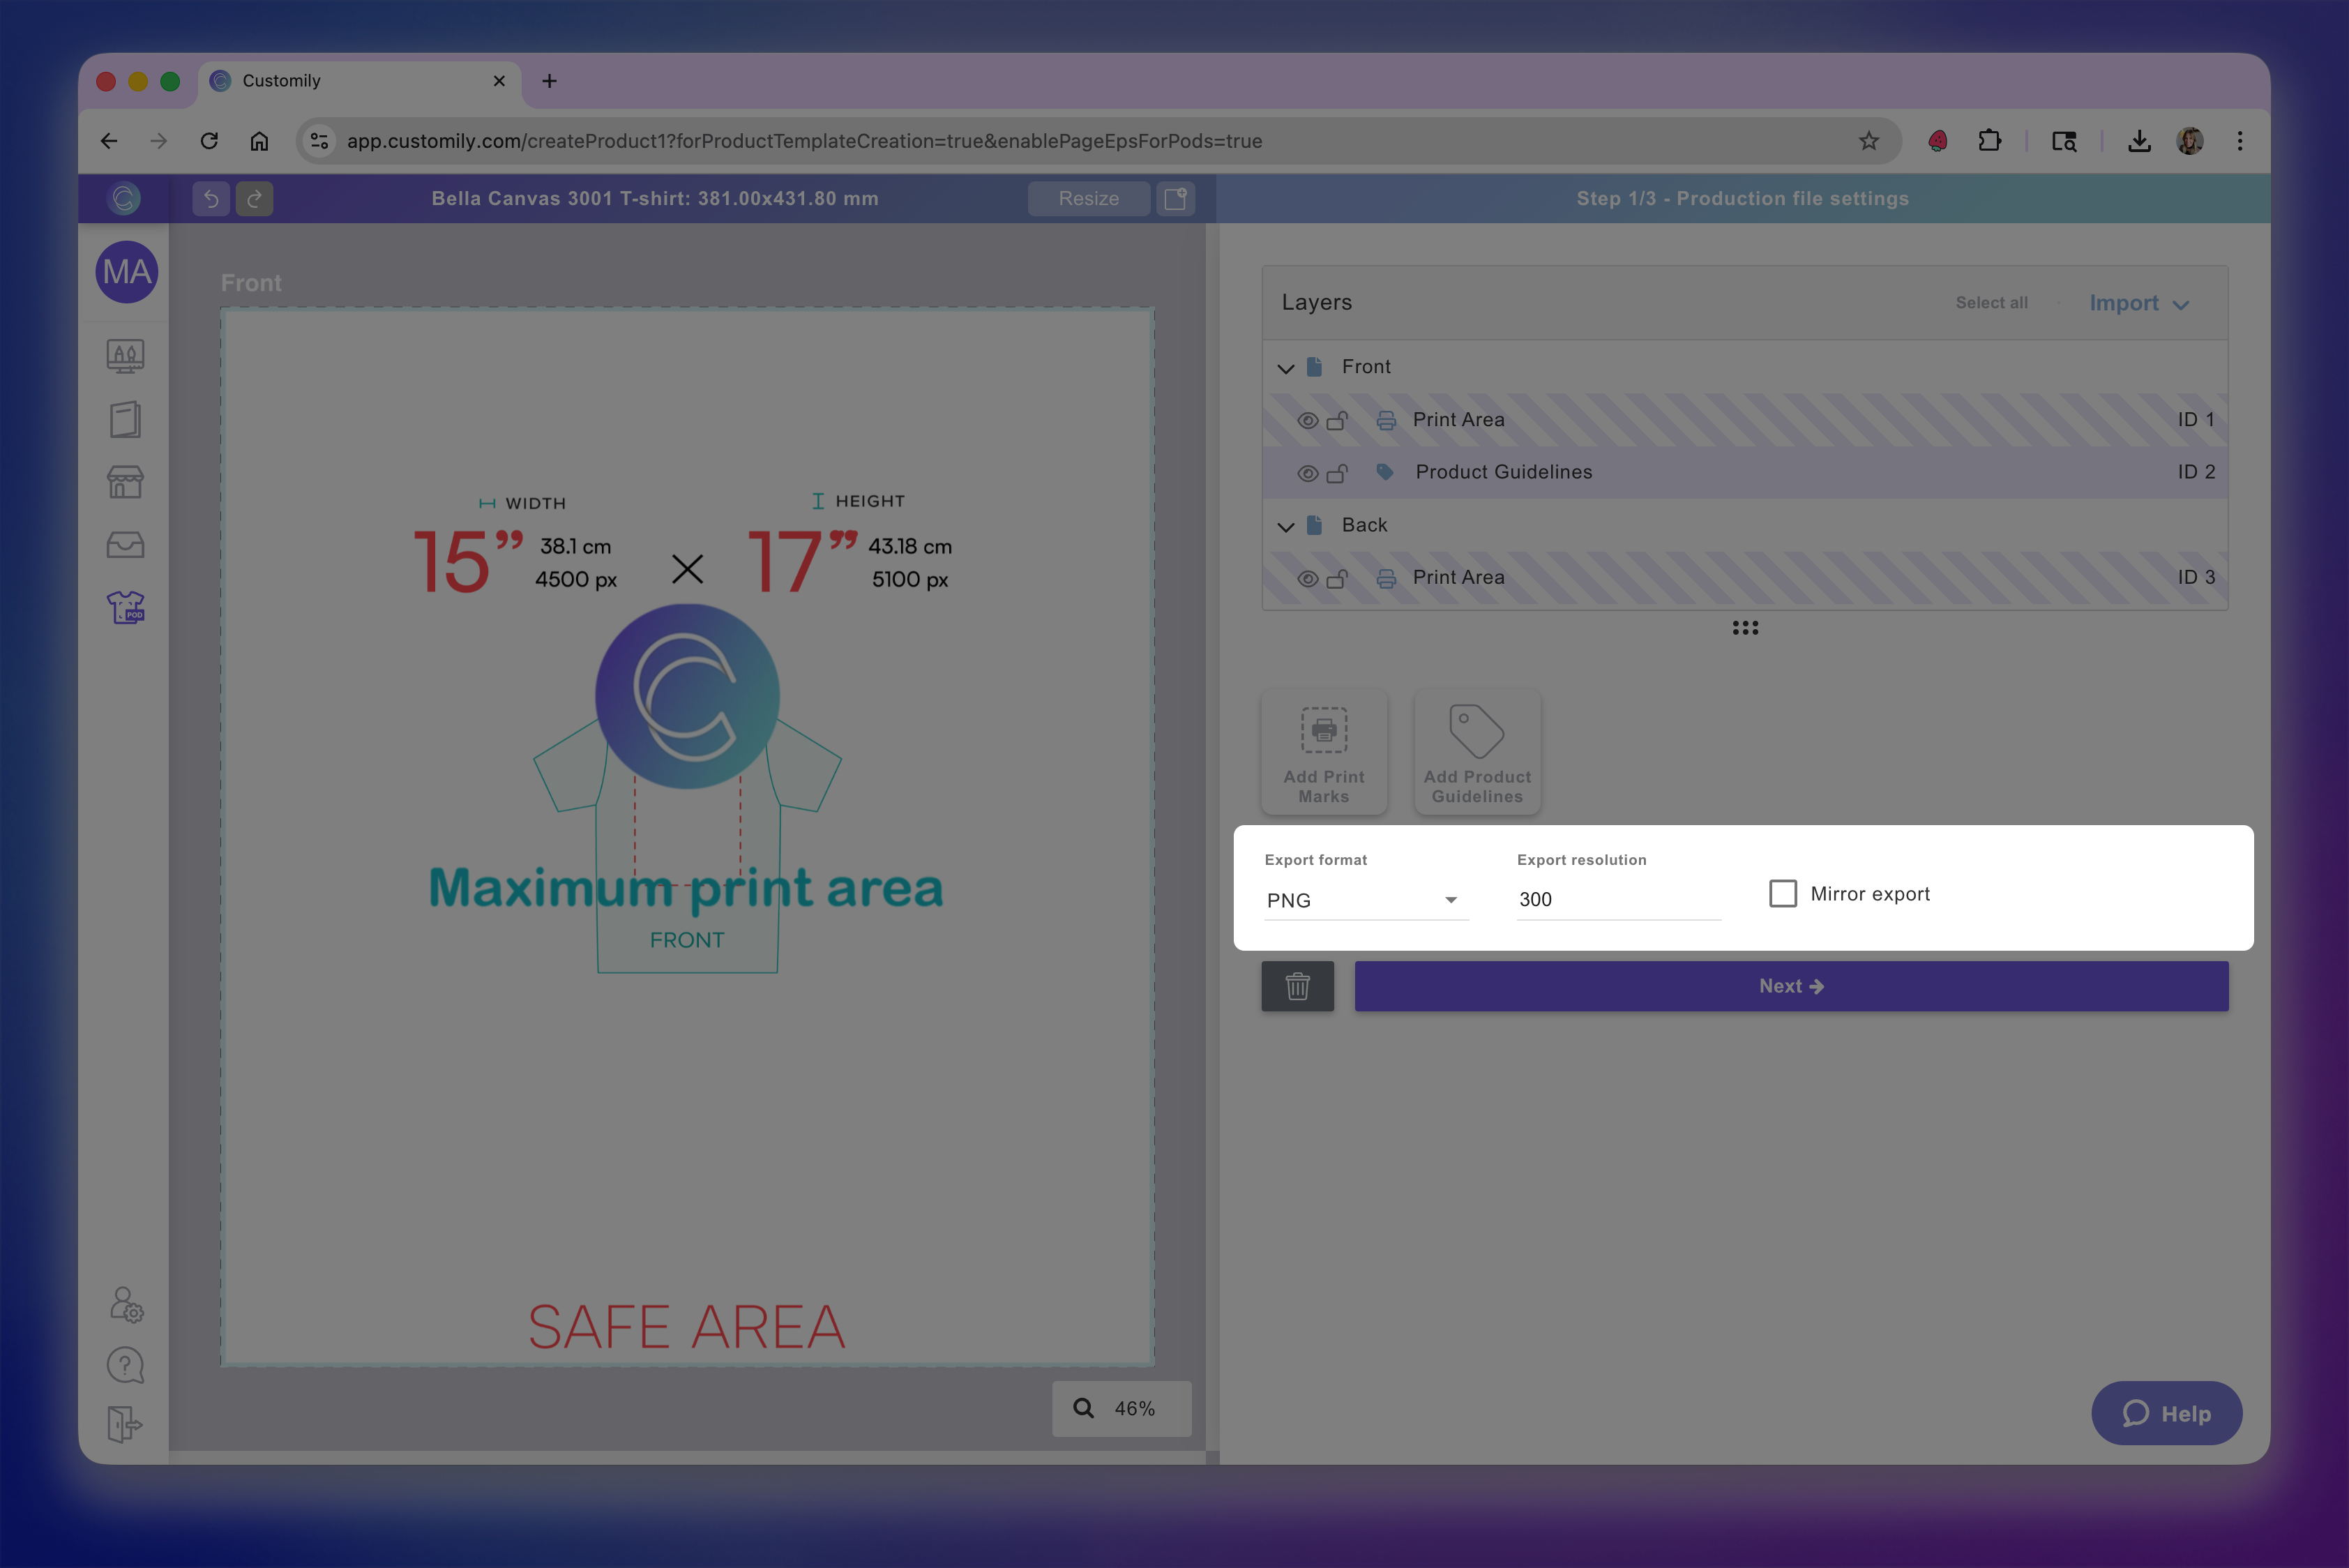
Task: Click the printer icon of Front Print Area
Action: click(x=1386, y=420)
